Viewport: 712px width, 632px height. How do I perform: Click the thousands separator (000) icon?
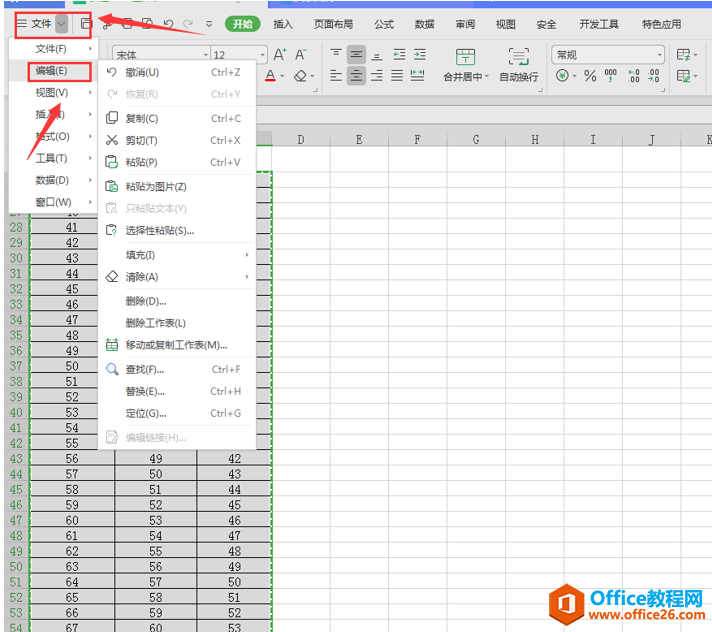610,76
